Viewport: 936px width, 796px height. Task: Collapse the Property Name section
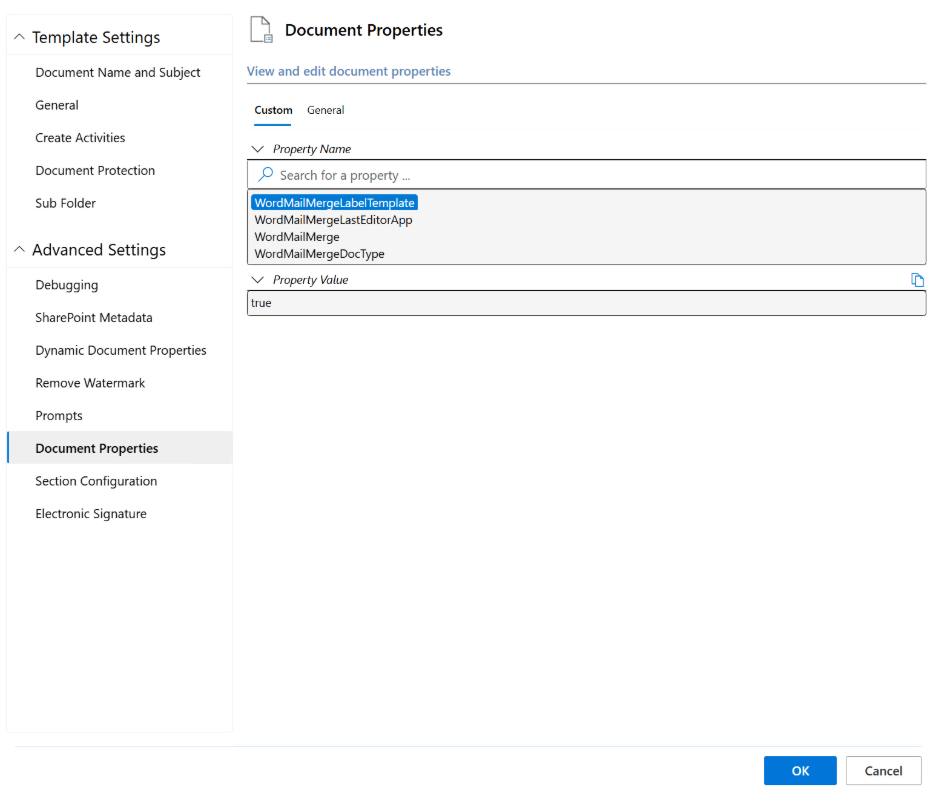coord(258,149)
